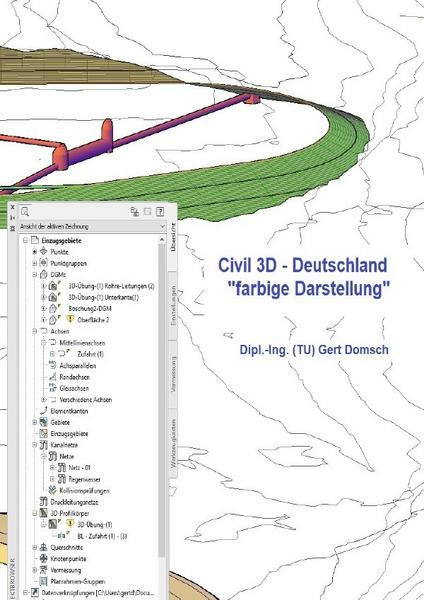Click the root drawing document icon

pyautogui.click(x=35, y=240)
